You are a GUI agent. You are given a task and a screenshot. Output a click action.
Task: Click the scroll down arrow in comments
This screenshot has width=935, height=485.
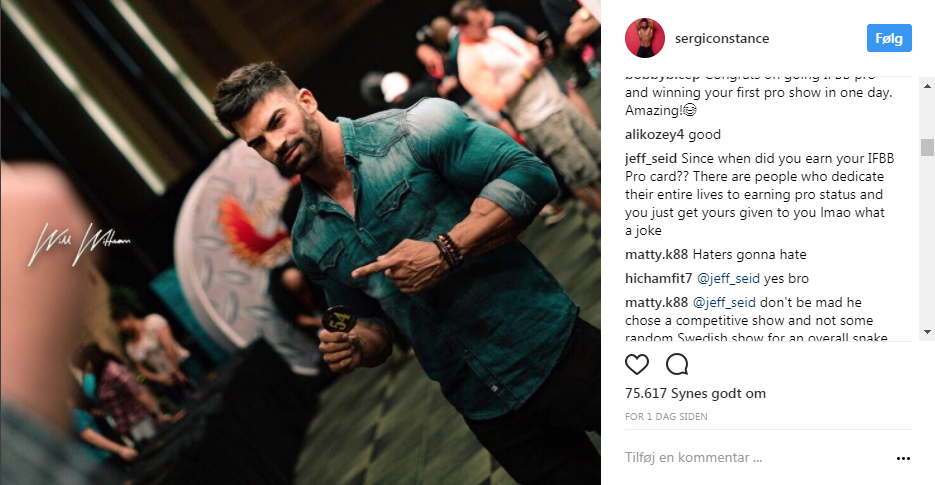pos(927,332)
